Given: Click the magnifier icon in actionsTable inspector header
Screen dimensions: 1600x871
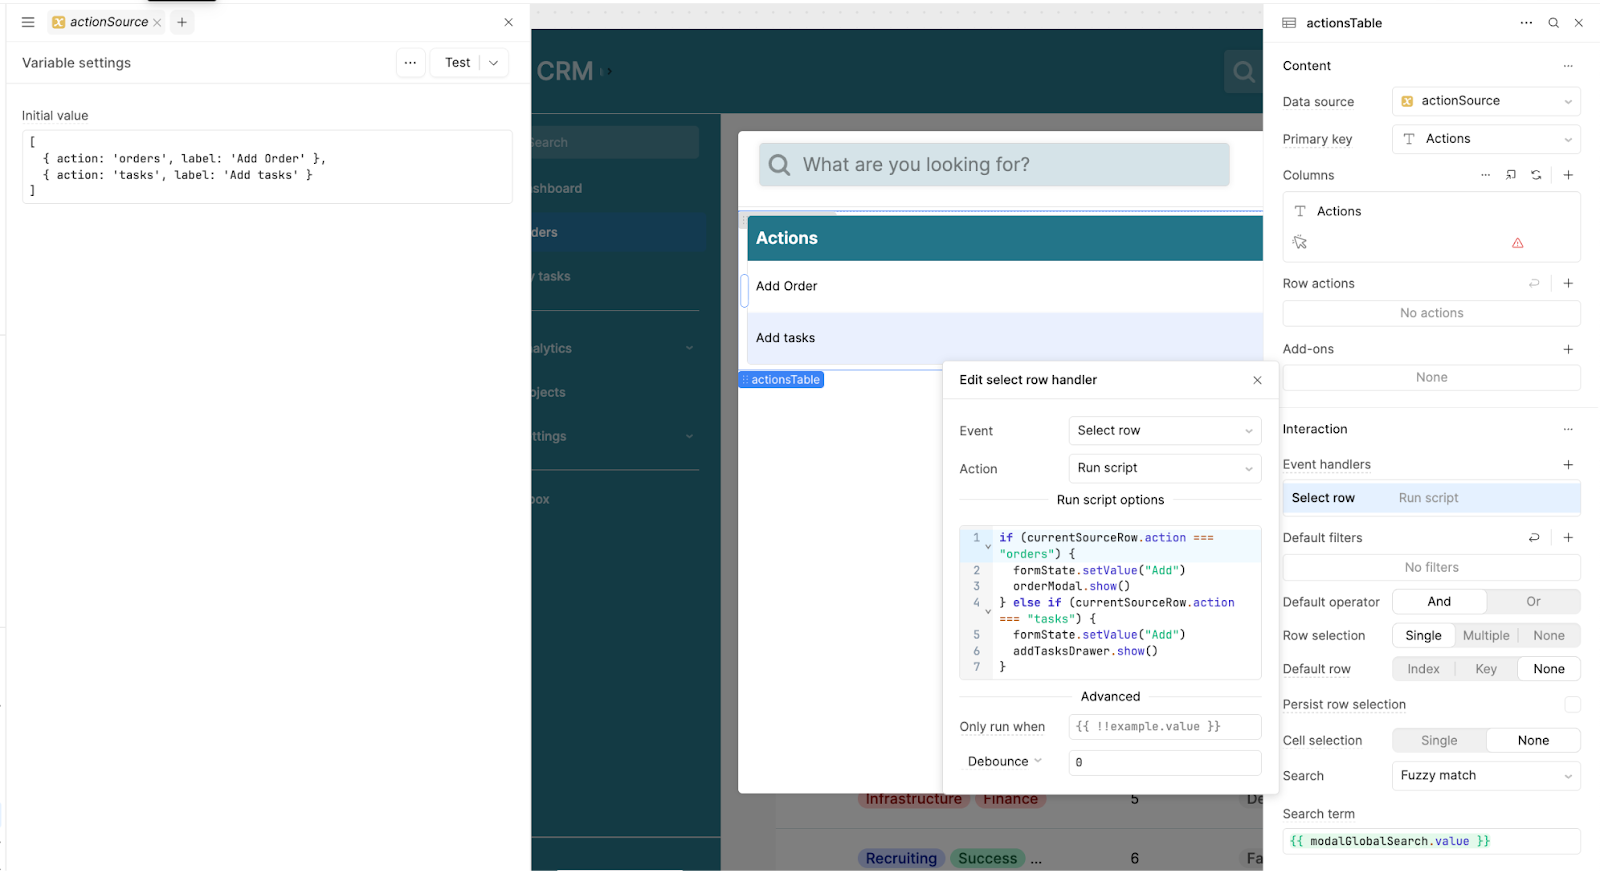Looking at the screenshot, I should pos(1553,23).
